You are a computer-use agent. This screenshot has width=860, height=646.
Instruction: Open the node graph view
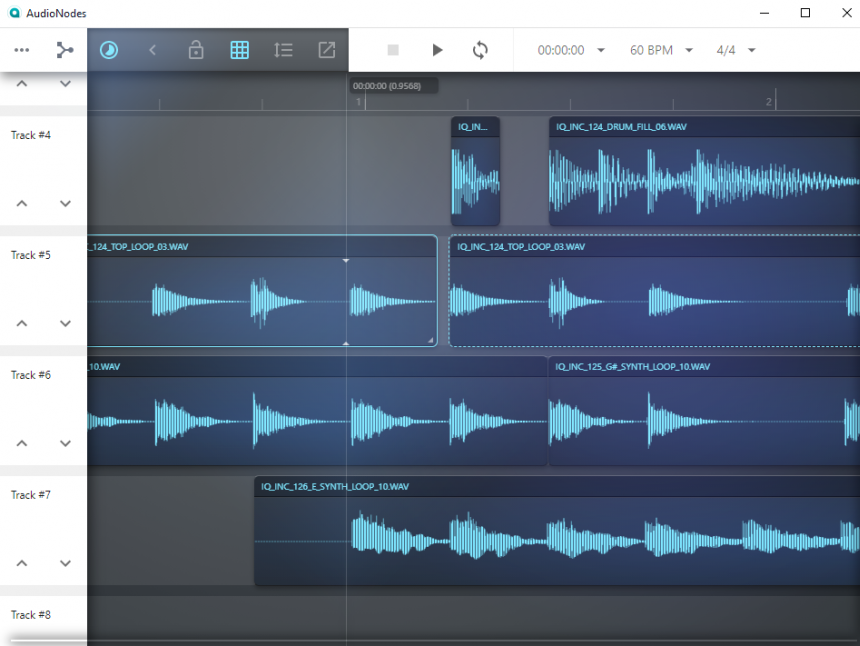64,49
